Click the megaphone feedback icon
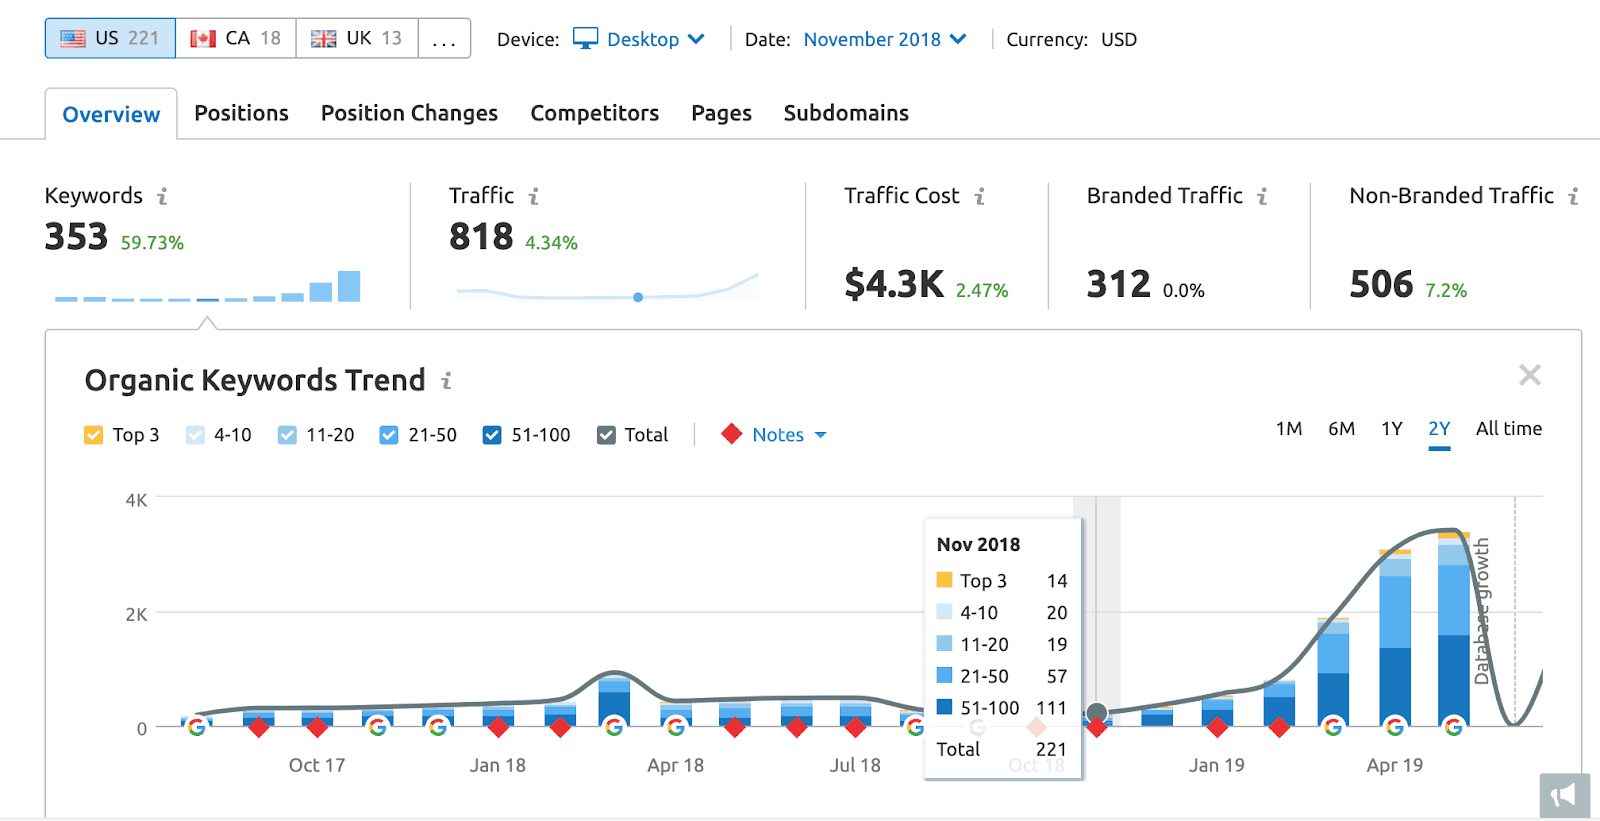Image resolution: width=1600 pixels, height=821 pixels. tap(1564, 796)
